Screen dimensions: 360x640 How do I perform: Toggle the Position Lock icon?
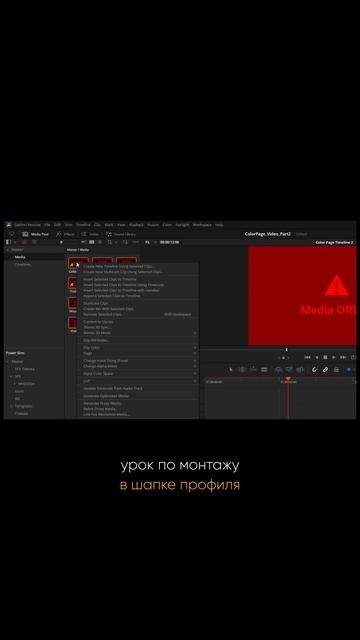(x=336, y=370)
